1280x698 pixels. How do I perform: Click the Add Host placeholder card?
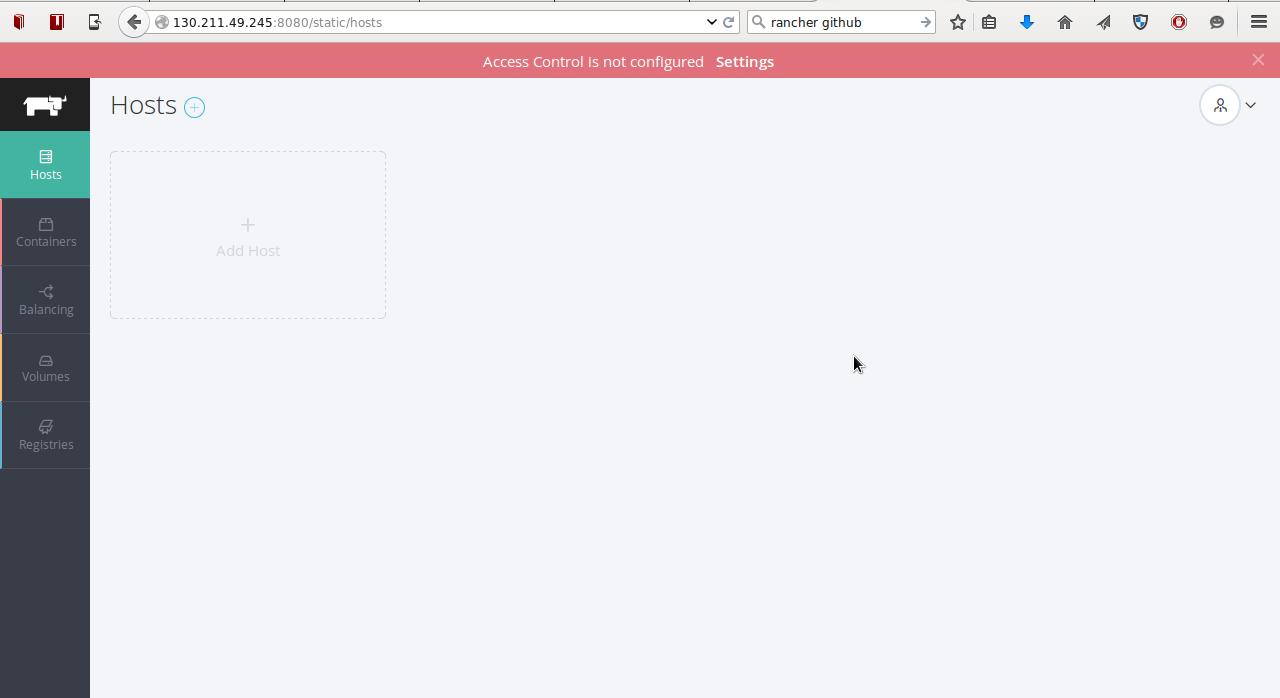pos(248,236)
